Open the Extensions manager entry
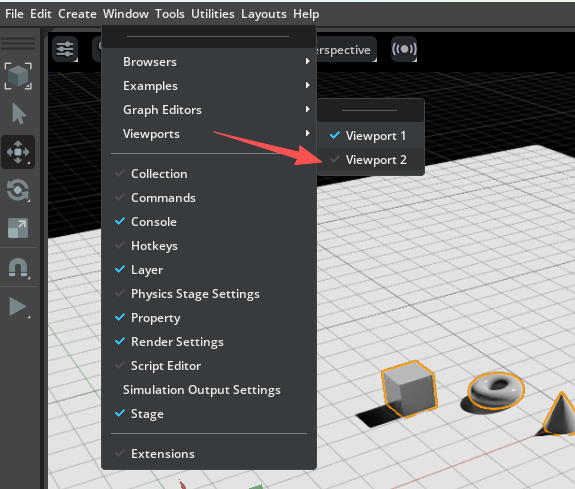The image size is (575, 489). tap(209, 454)
